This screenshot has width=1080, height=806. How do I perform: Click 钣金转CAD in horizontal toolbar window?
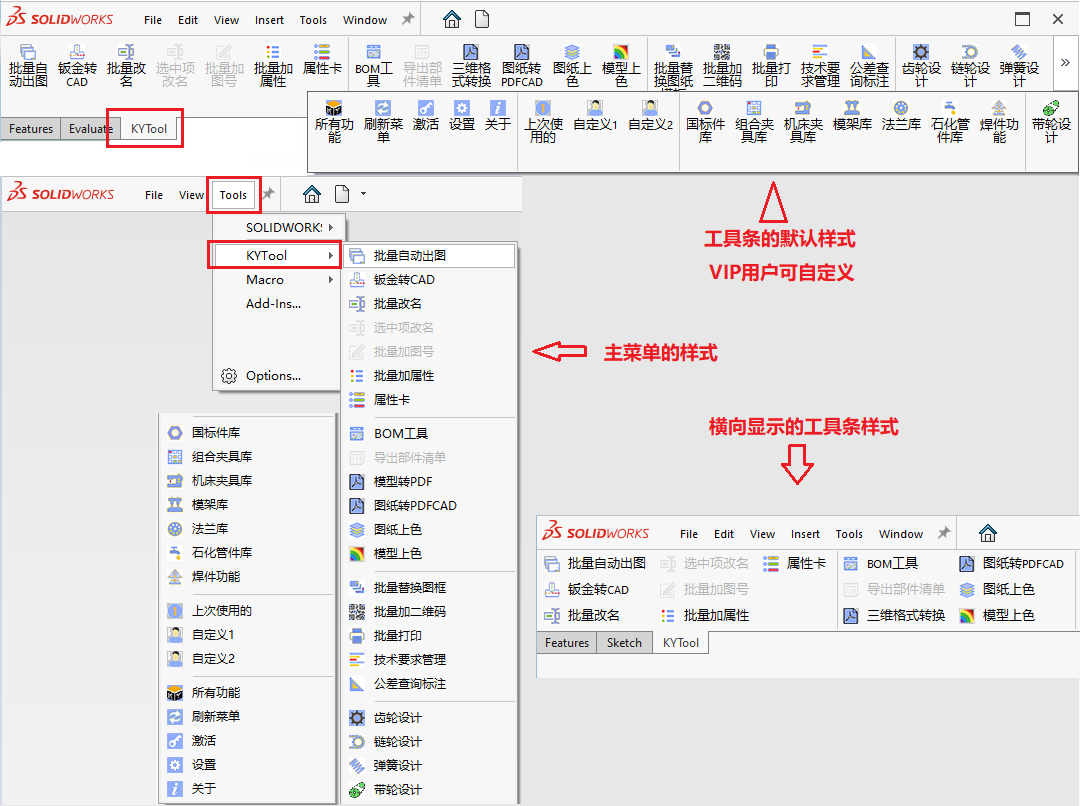(587, 590)
